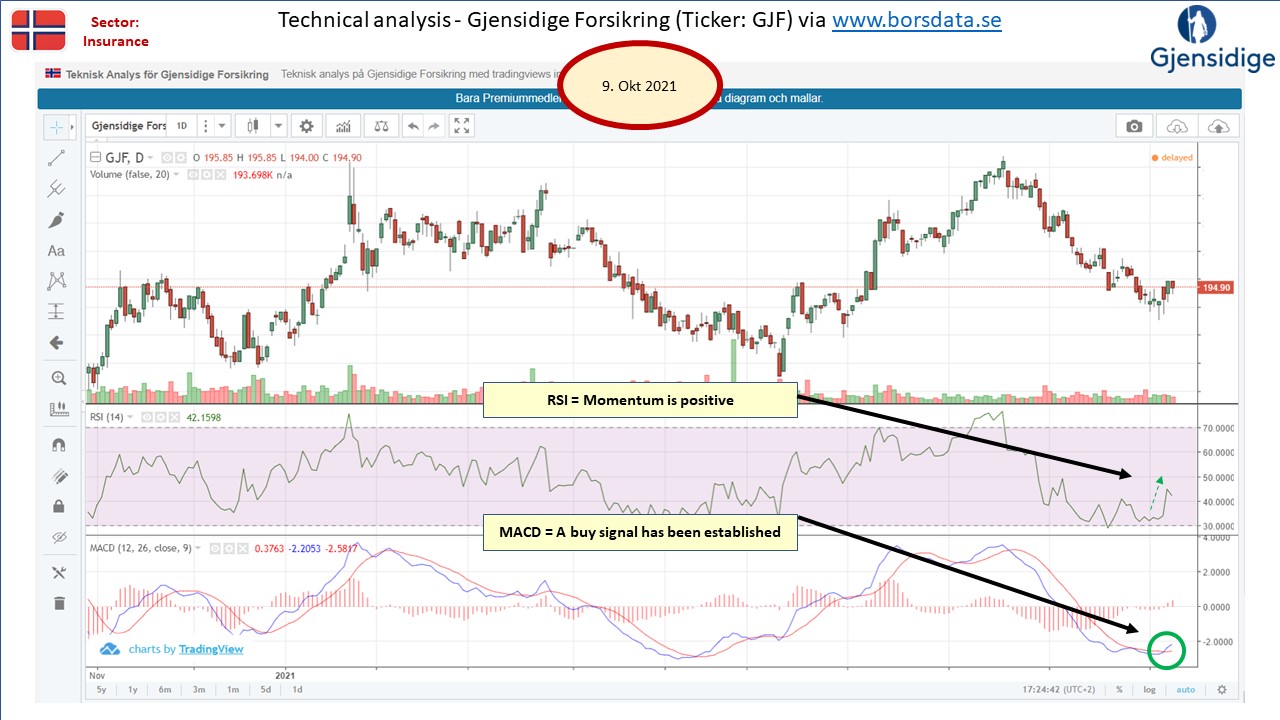
Task: Switch to the 1y time range
Action: (x=132, y=689)
